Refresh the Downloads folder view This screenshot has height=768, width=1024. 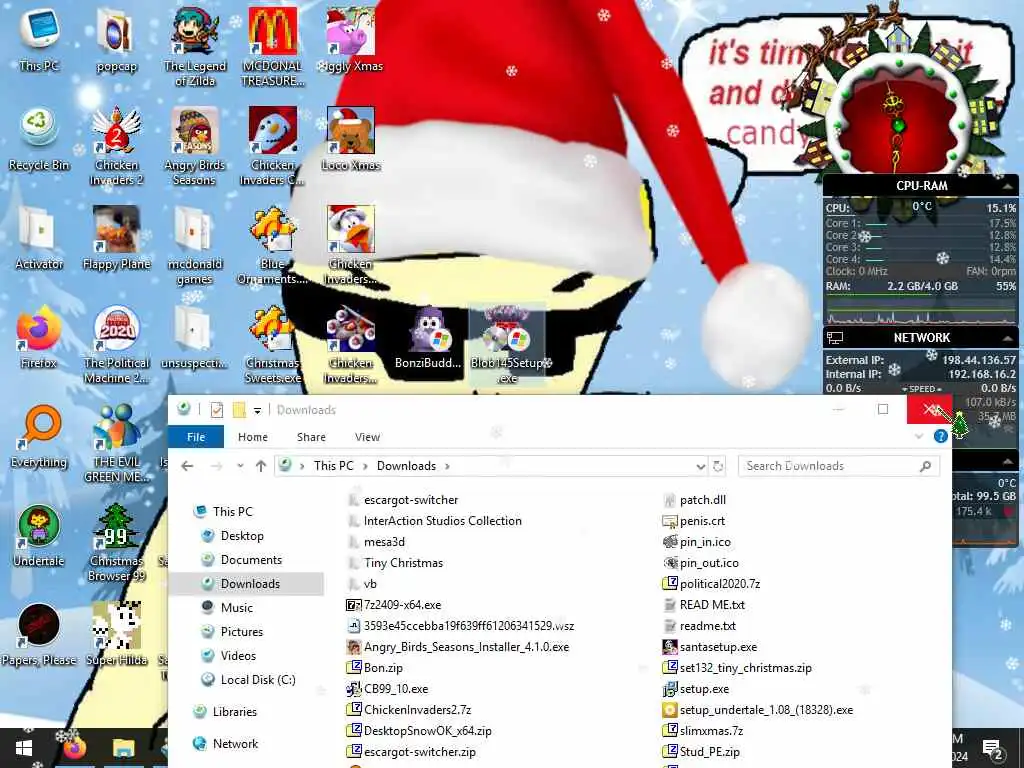718,466
